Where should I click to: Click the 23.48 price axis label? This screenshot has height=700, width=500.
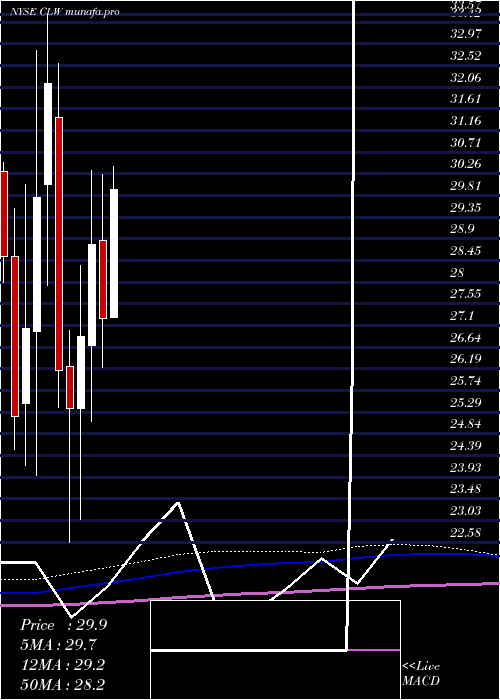pyautogui.click(x=466, y=489)
